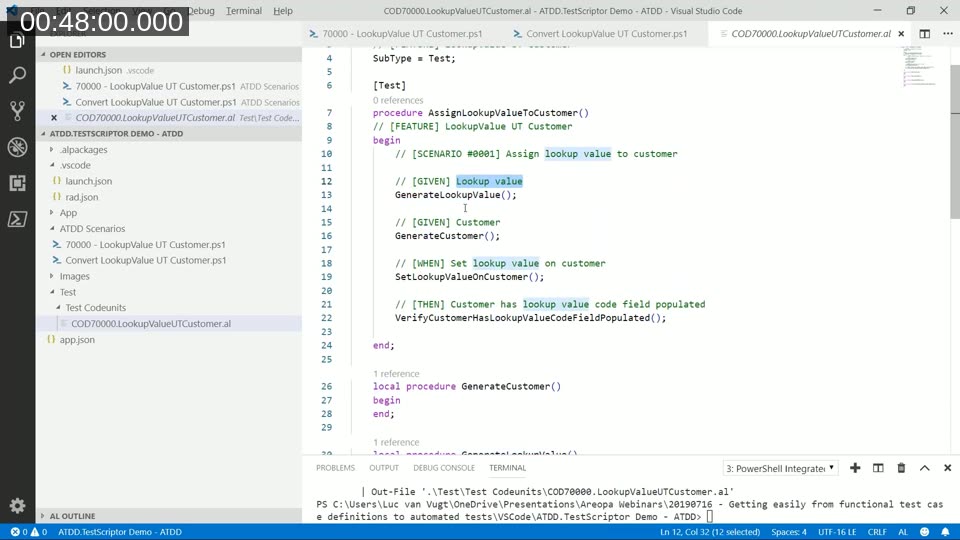
Task: Click the PowerShell terminal prompt input
Action: click(x=710, y=517)
